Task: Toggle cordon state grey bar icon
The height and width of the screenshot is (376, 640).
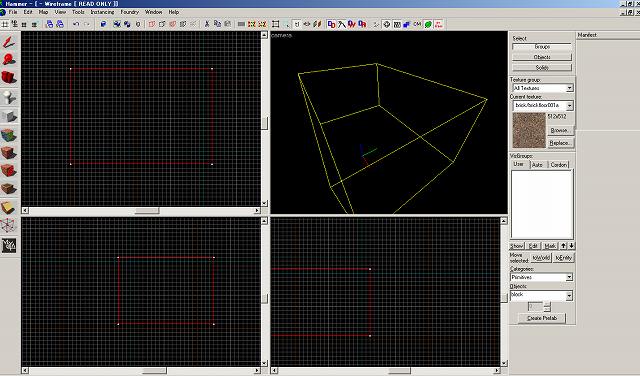Action: [x=241, y=24]
